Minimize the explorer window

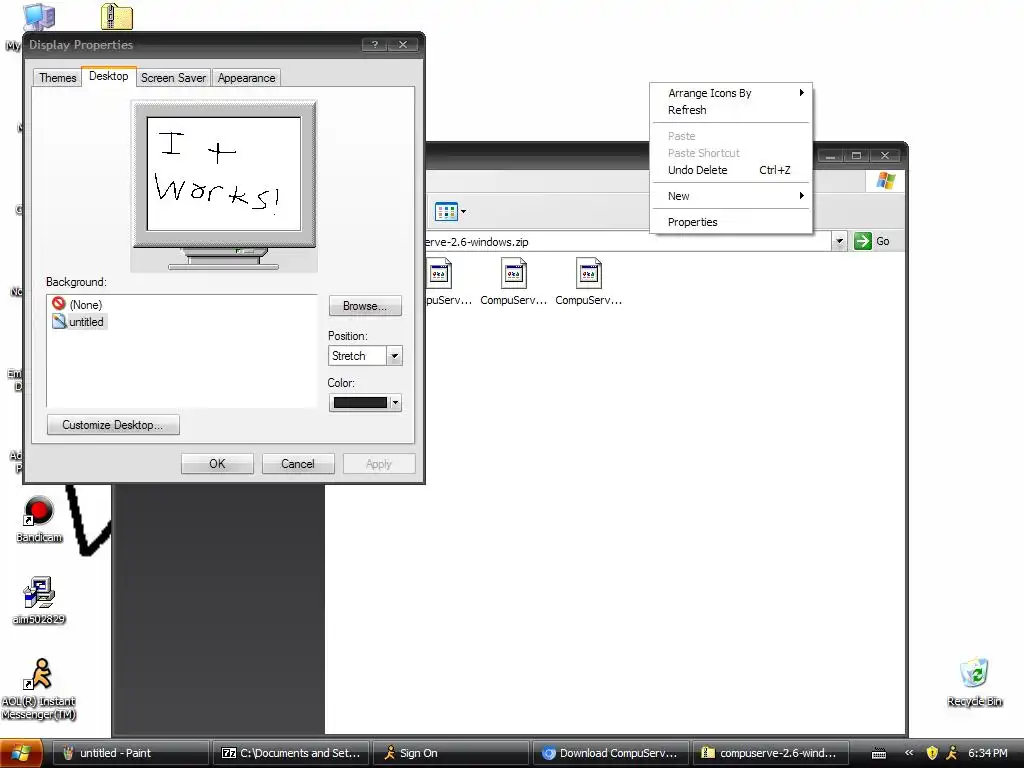830,155
